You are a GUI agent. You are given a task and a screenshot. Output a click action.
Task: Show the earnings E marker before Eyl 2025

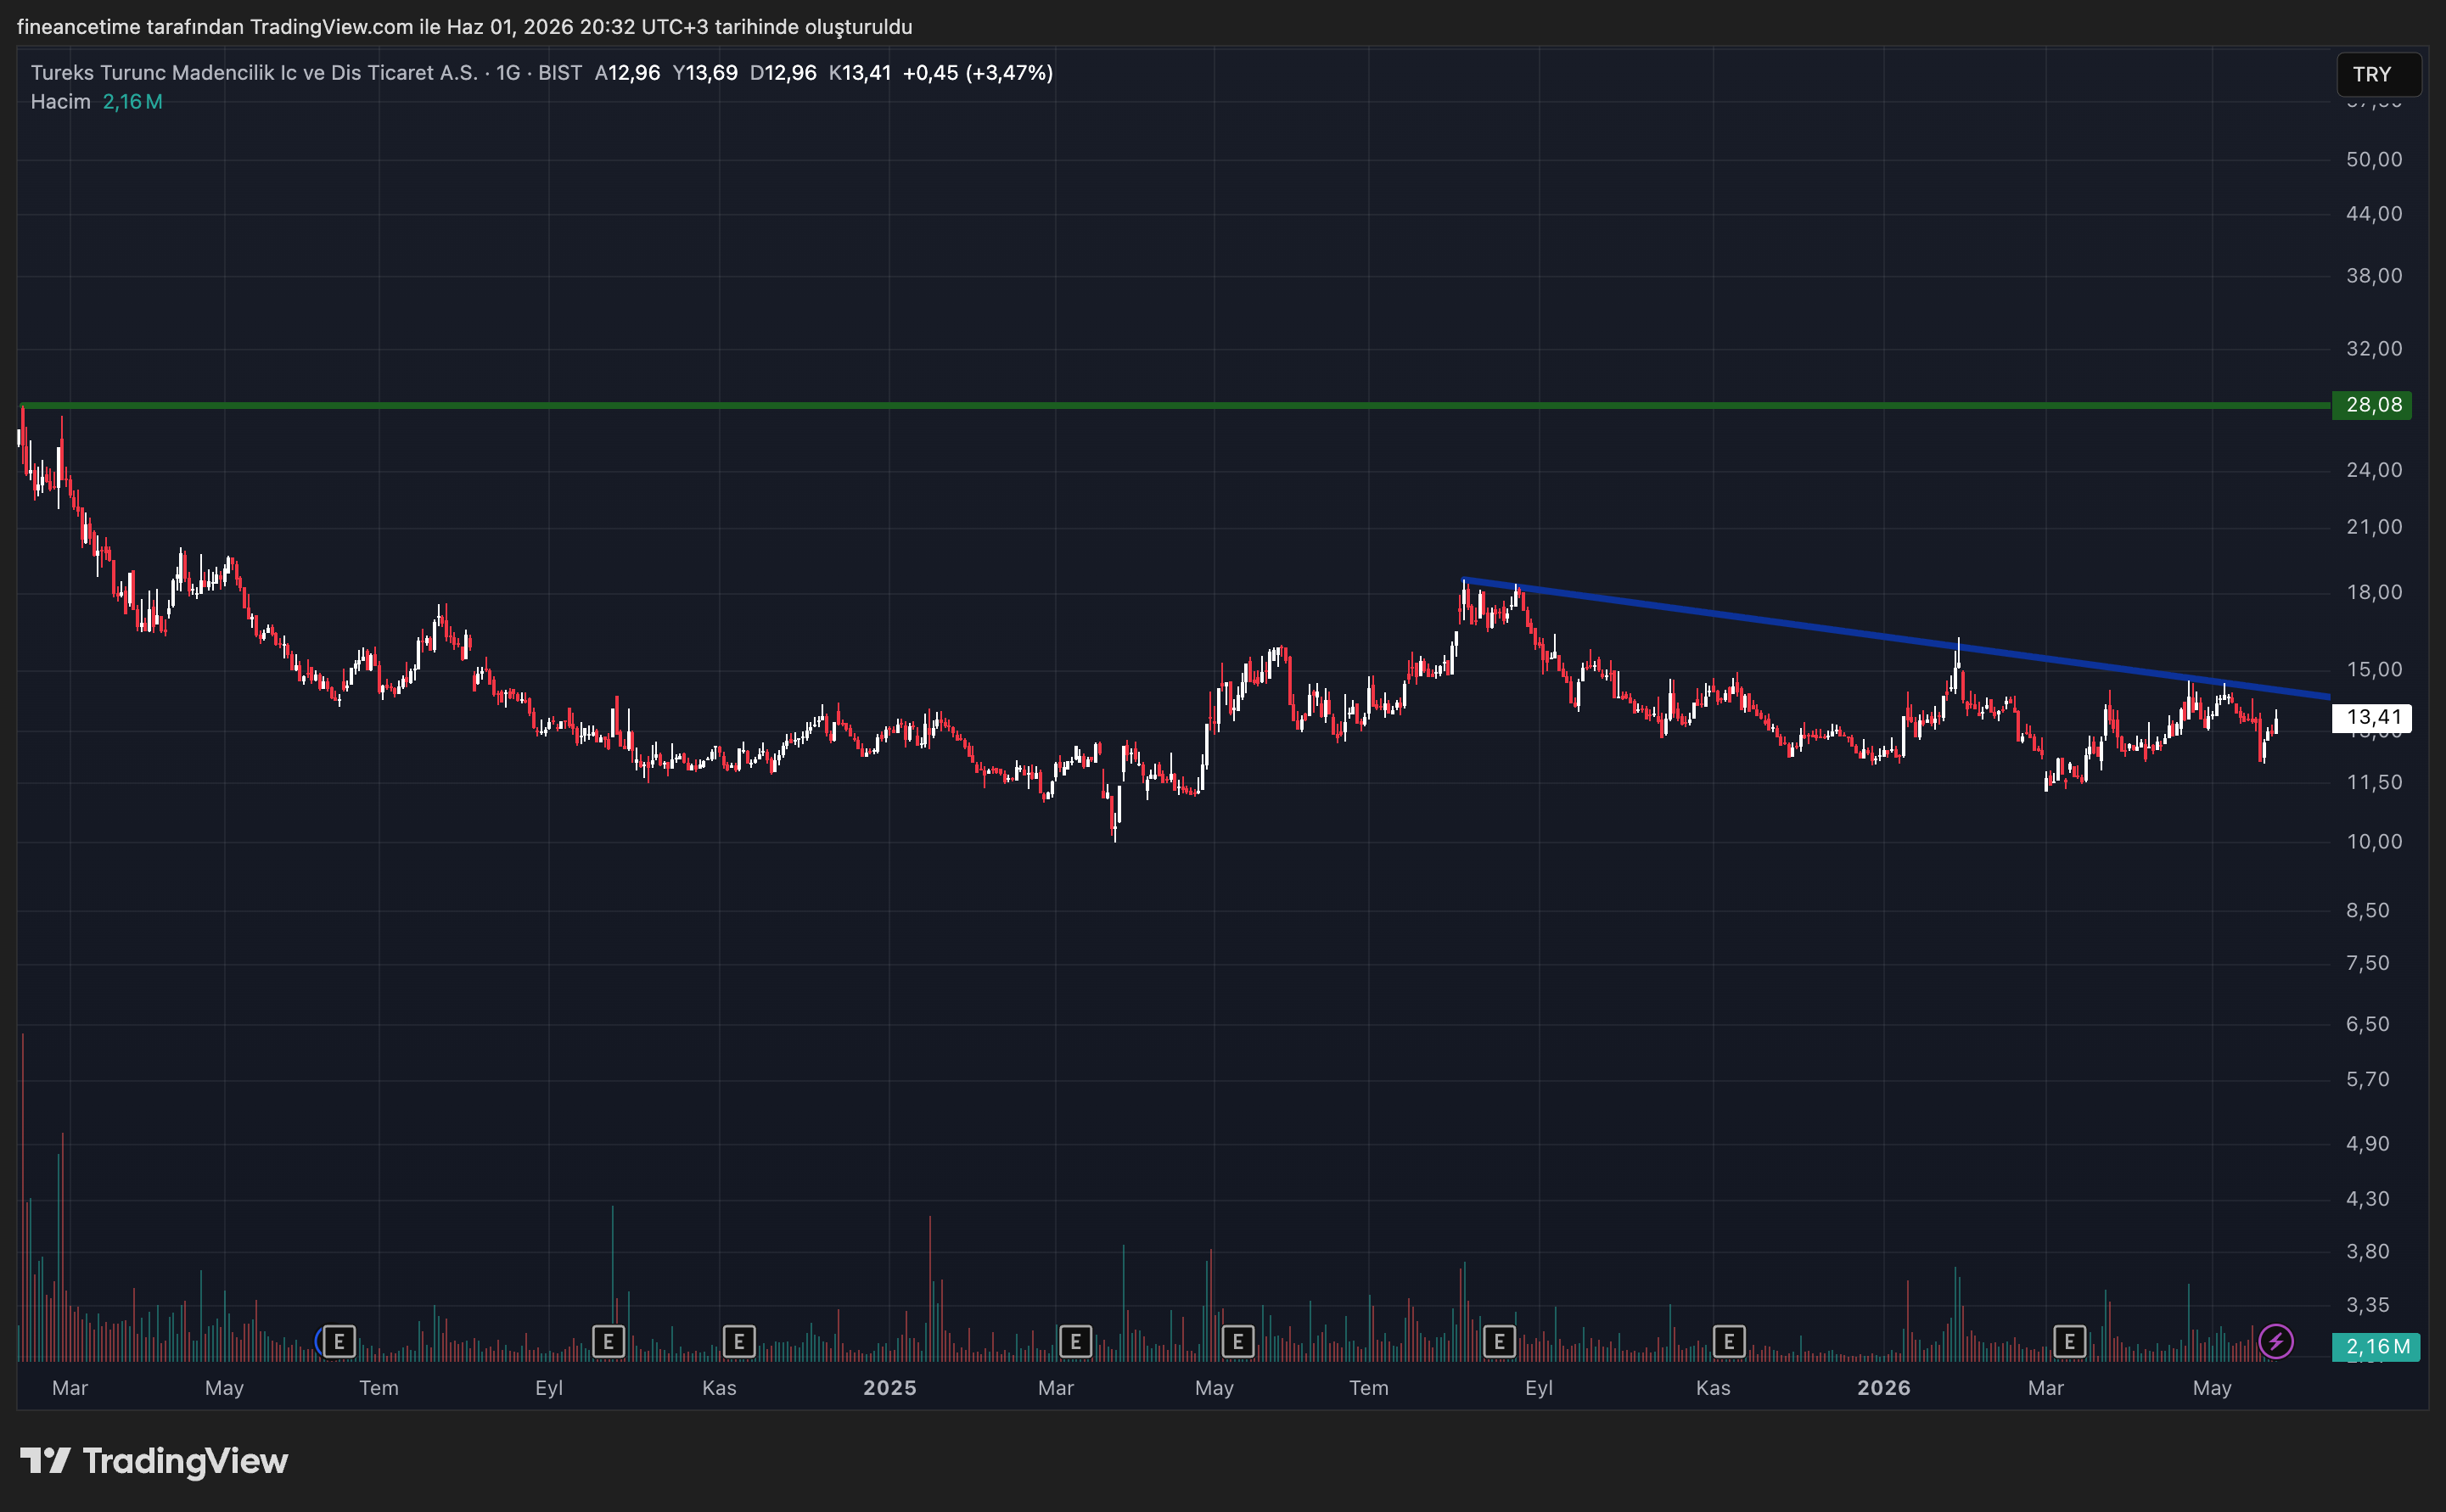click(x=1499, y=1341)
